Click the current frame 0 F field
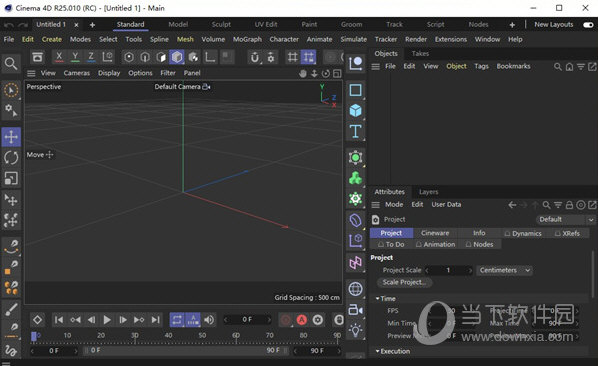 coord(247,319)
